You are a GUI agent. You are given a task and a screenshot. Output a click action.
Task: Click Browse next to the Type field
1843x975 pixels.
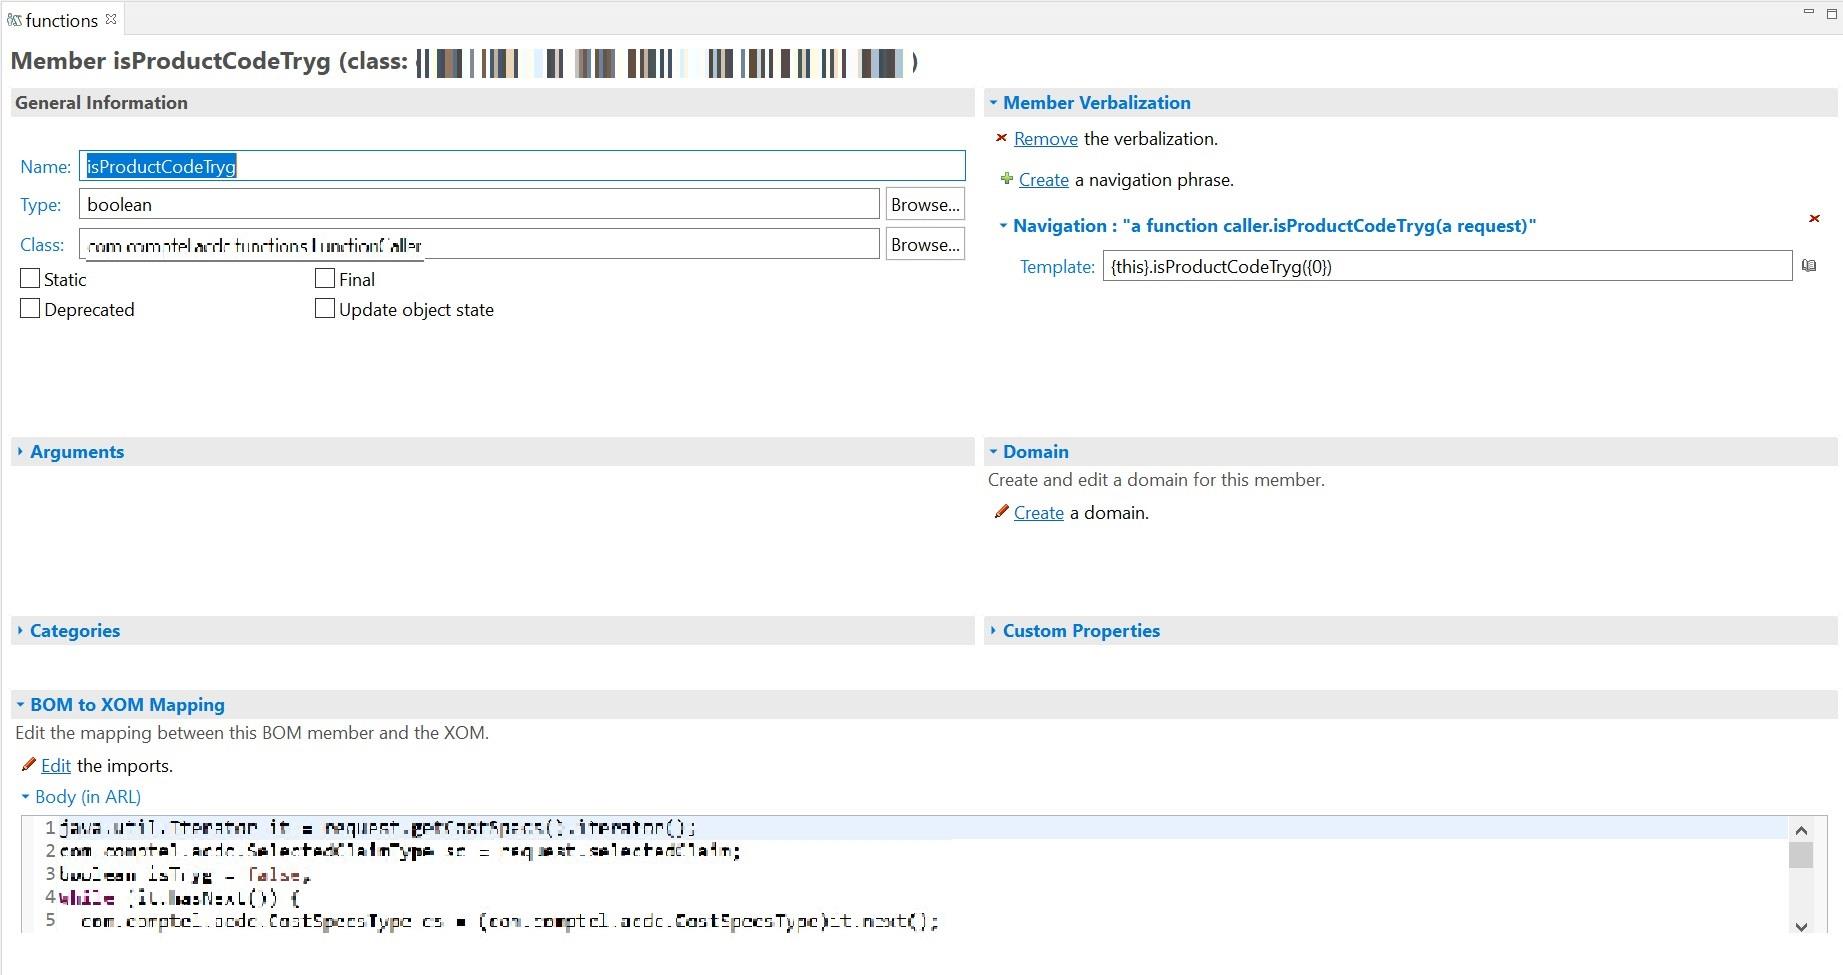tap(924, 203)
